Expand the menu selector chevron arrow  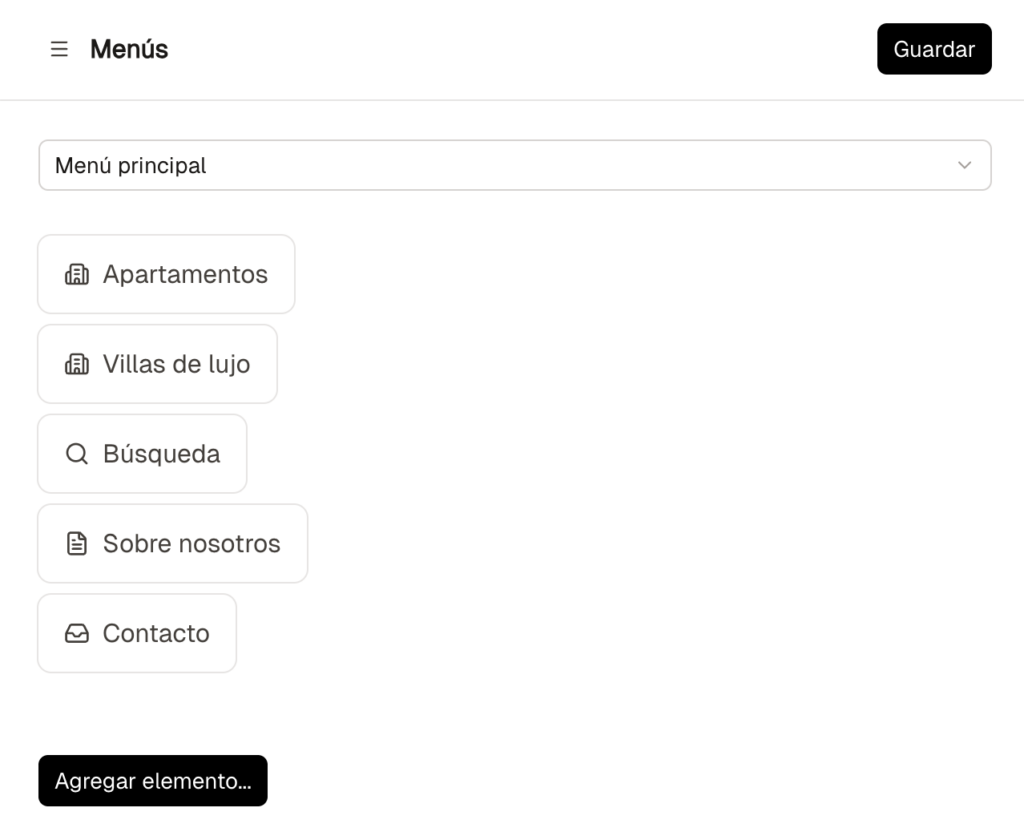pyautogui.click(x=964, y=165)
